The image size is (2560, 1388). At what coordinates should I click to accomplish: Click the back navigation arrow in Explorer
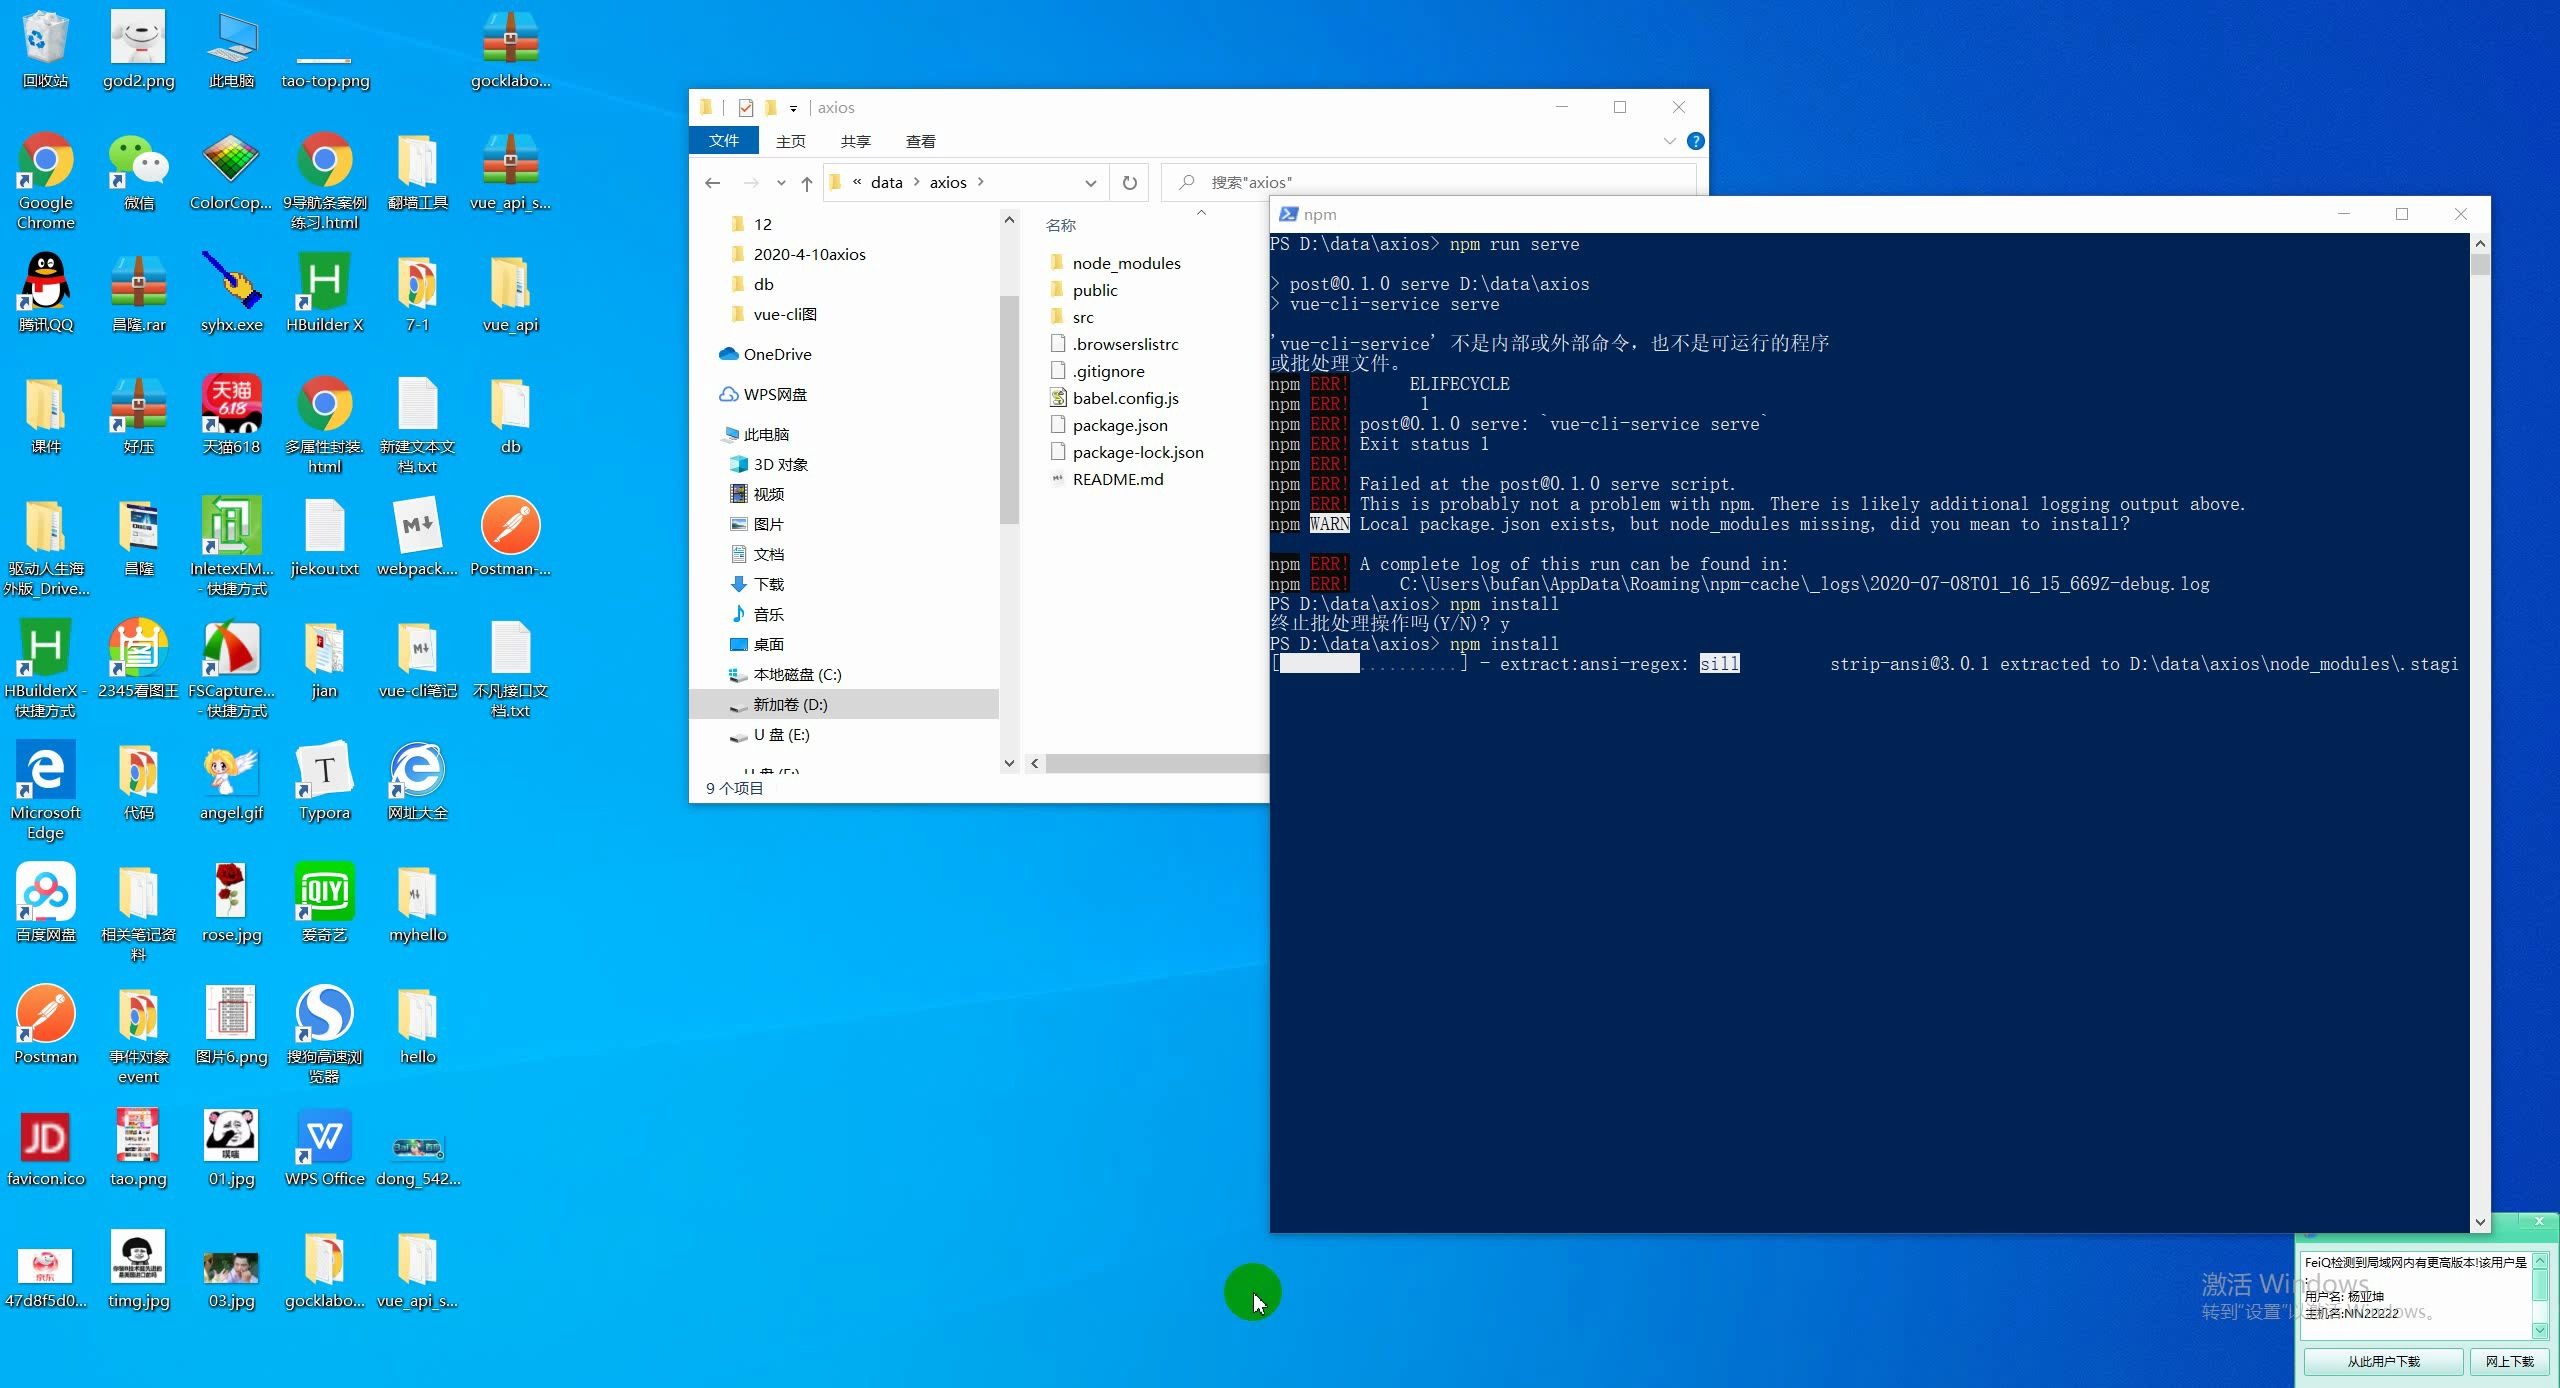pos(713,181)
